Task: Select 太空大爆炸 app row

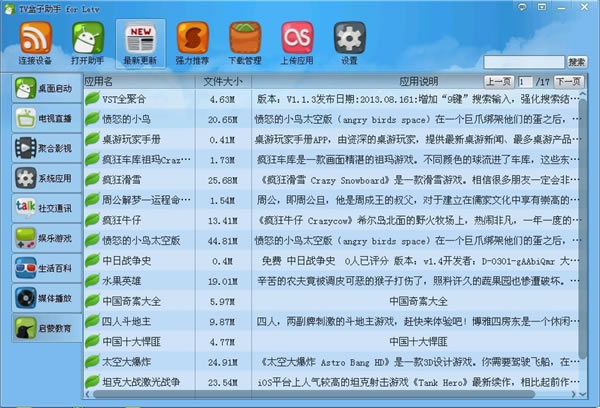Action: click(x=331, y=362)
